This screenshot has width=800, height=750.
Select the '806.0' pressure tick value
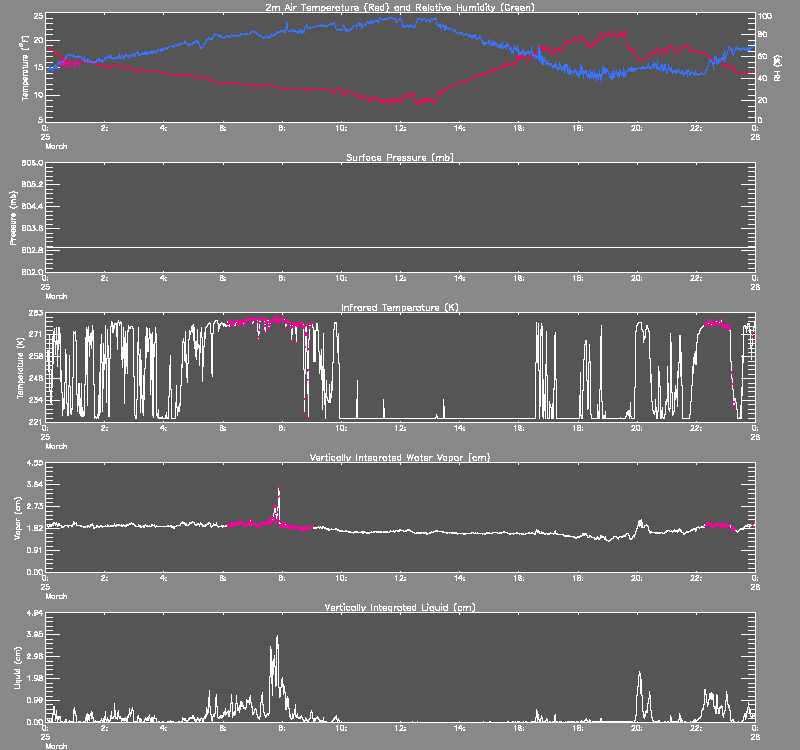point(32,163)
